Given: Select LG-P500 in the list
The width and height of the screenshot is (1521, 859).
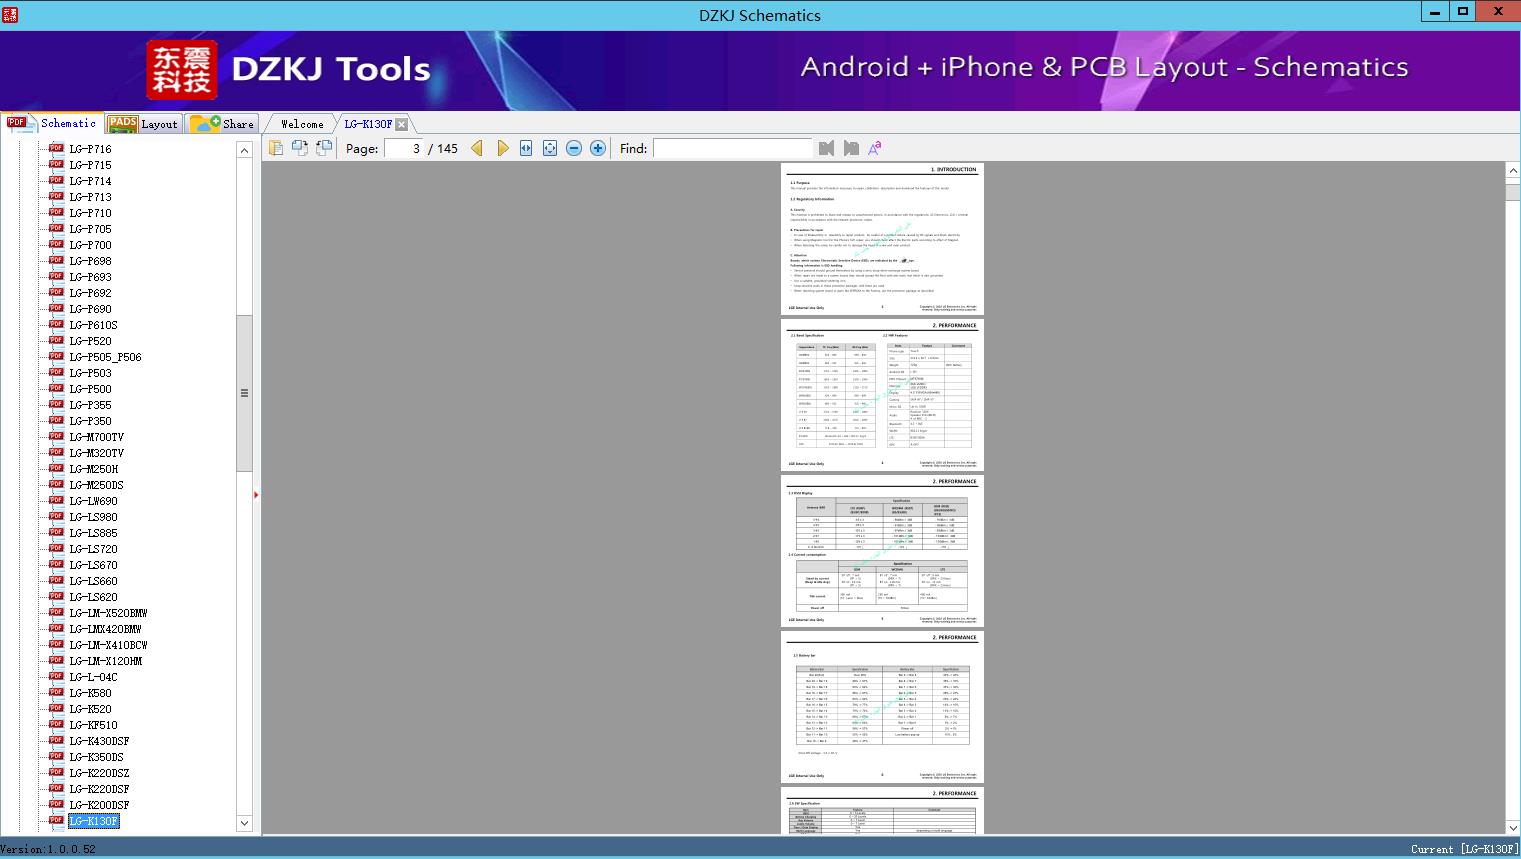Looking at the screenshot, I should (x=90, y=389).
